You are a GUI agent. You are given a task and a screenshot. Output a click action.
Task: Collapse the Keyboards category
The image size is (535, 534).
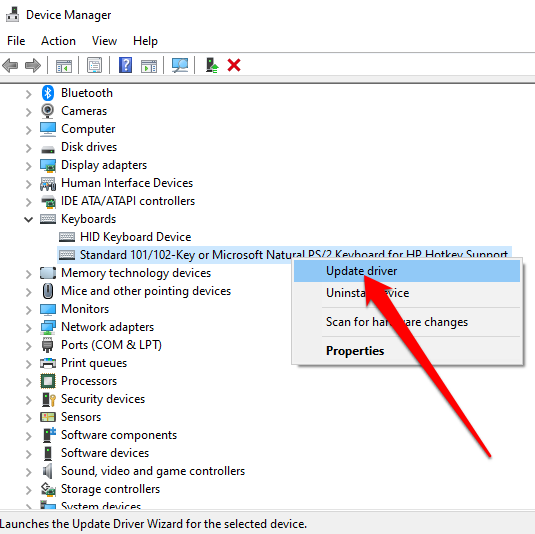click(x=29, y=219)
